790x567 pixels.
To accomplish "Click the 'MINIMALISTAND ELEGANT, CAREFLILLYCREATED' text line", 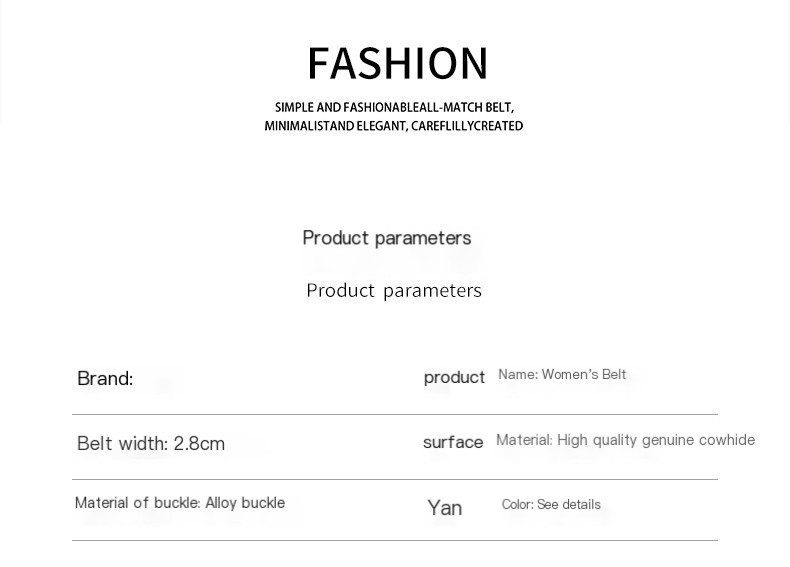I will coord(394,126).
